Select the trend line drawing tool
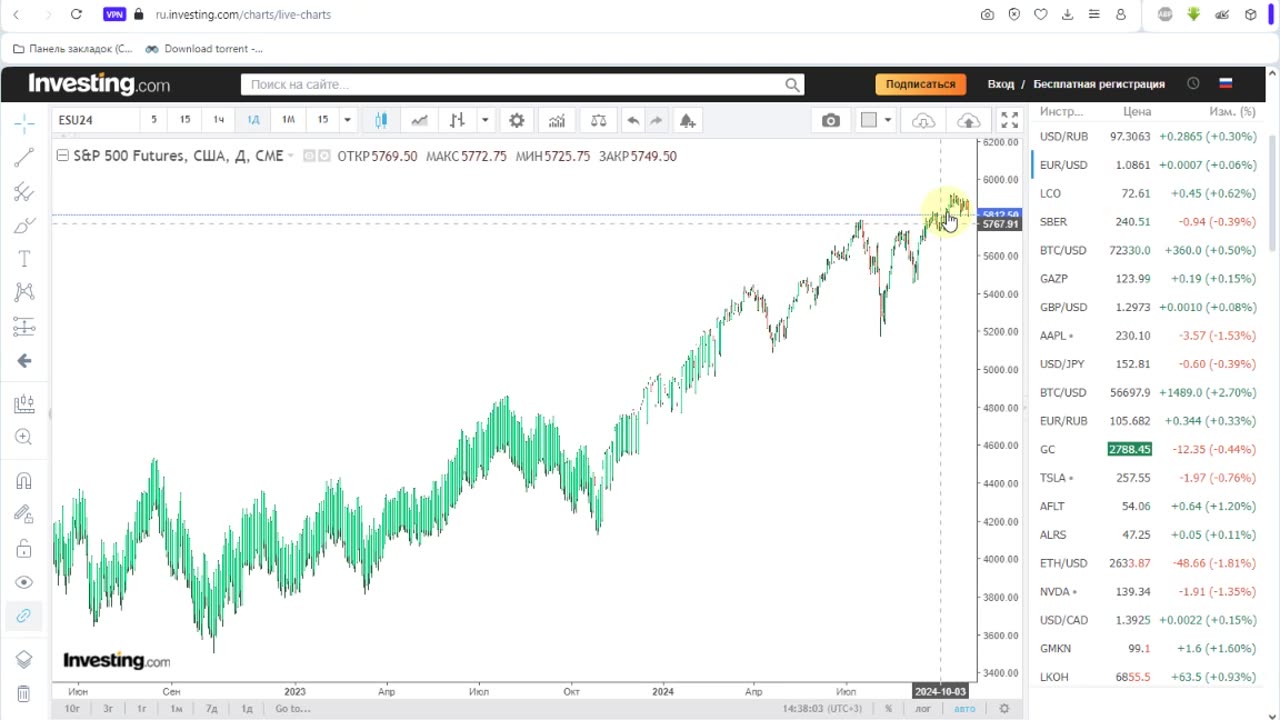The image size is (1280, 720). [24, 157]
